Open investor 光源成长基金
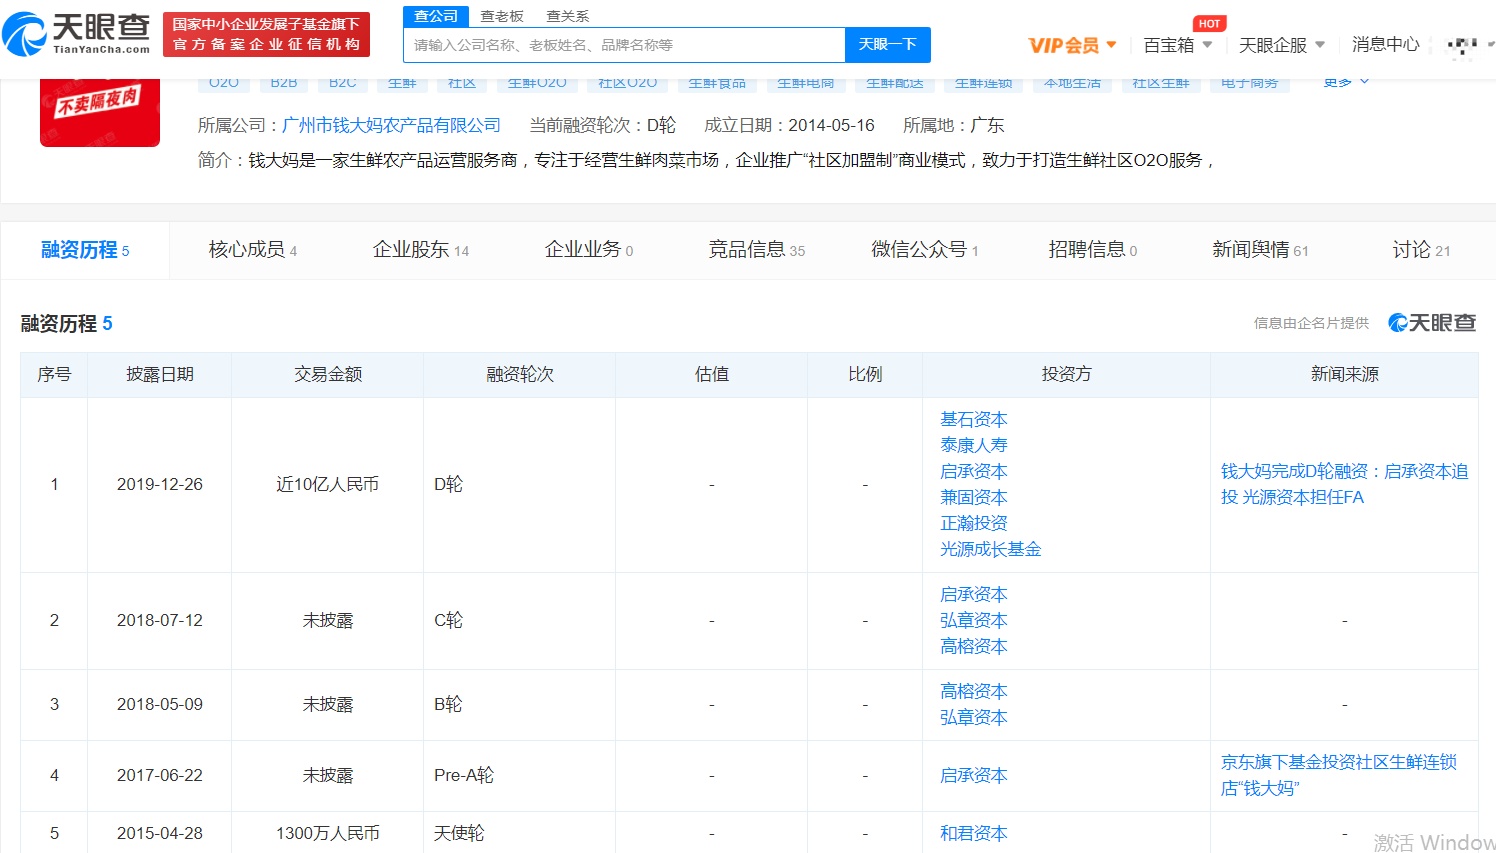The height and width of the screenshot is (853, 1496). (x=991, y=550)
